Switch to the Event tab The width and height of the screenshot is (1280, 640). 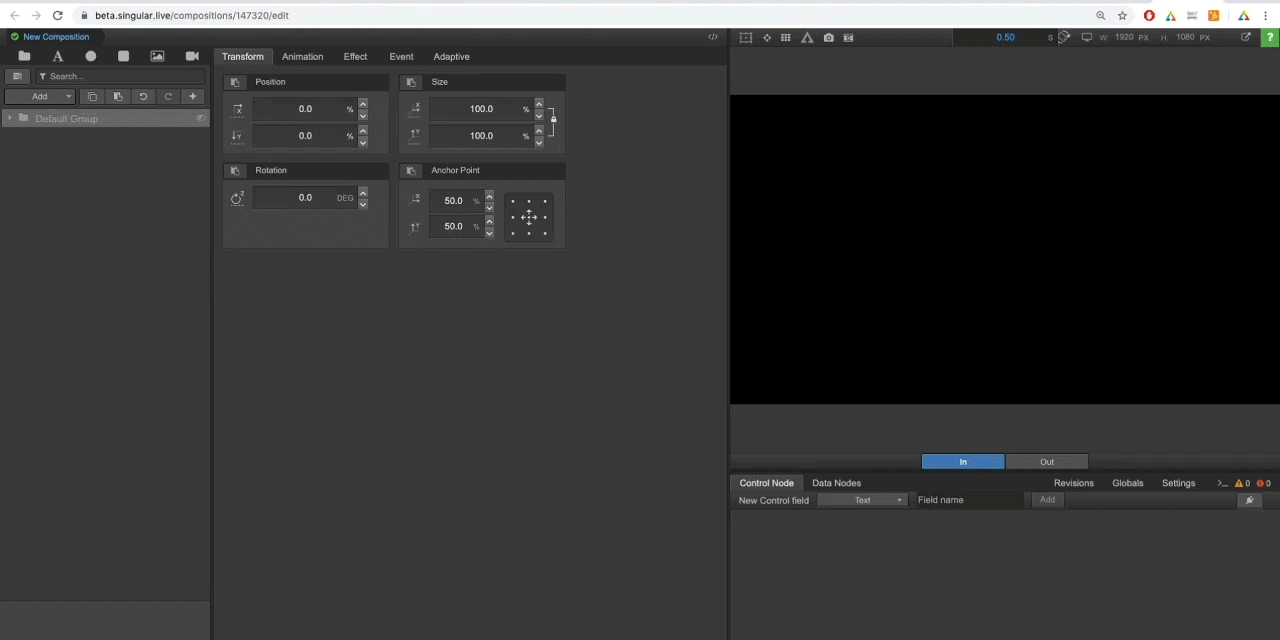point(401,57)
